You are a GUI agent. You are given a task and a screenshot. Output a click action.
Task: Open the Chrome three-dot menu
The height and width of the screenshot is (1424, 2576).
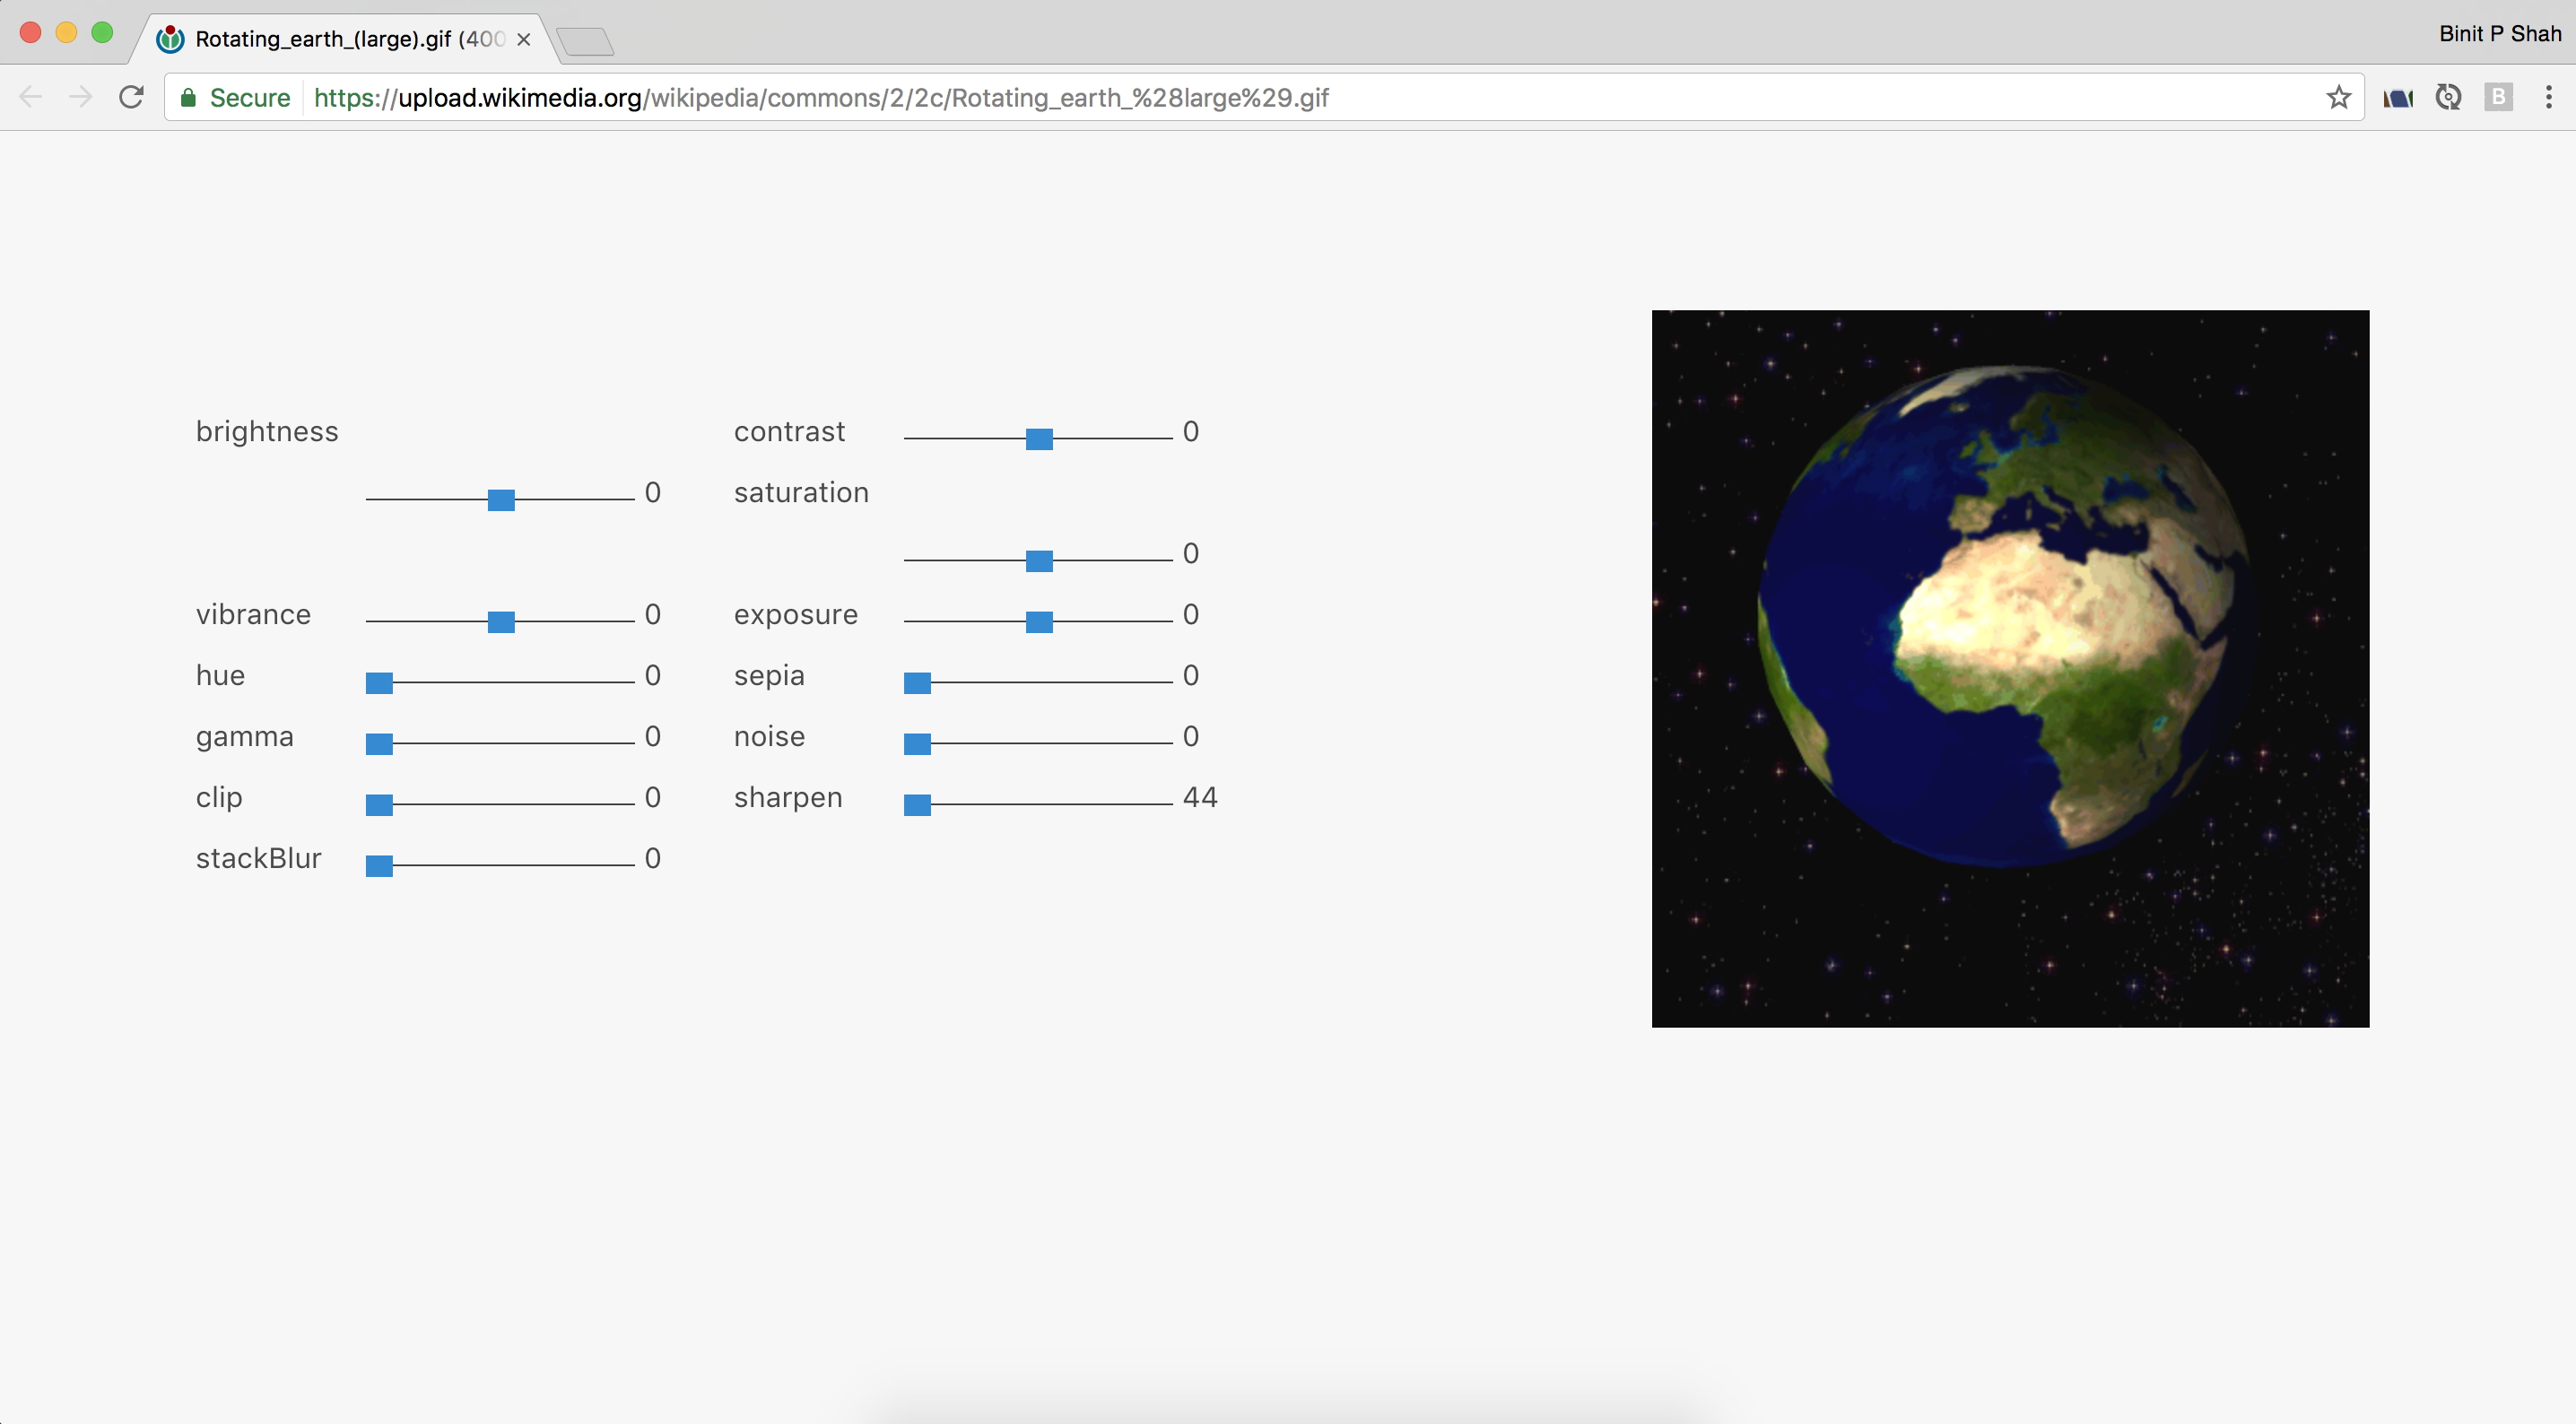coord(2548,97)
